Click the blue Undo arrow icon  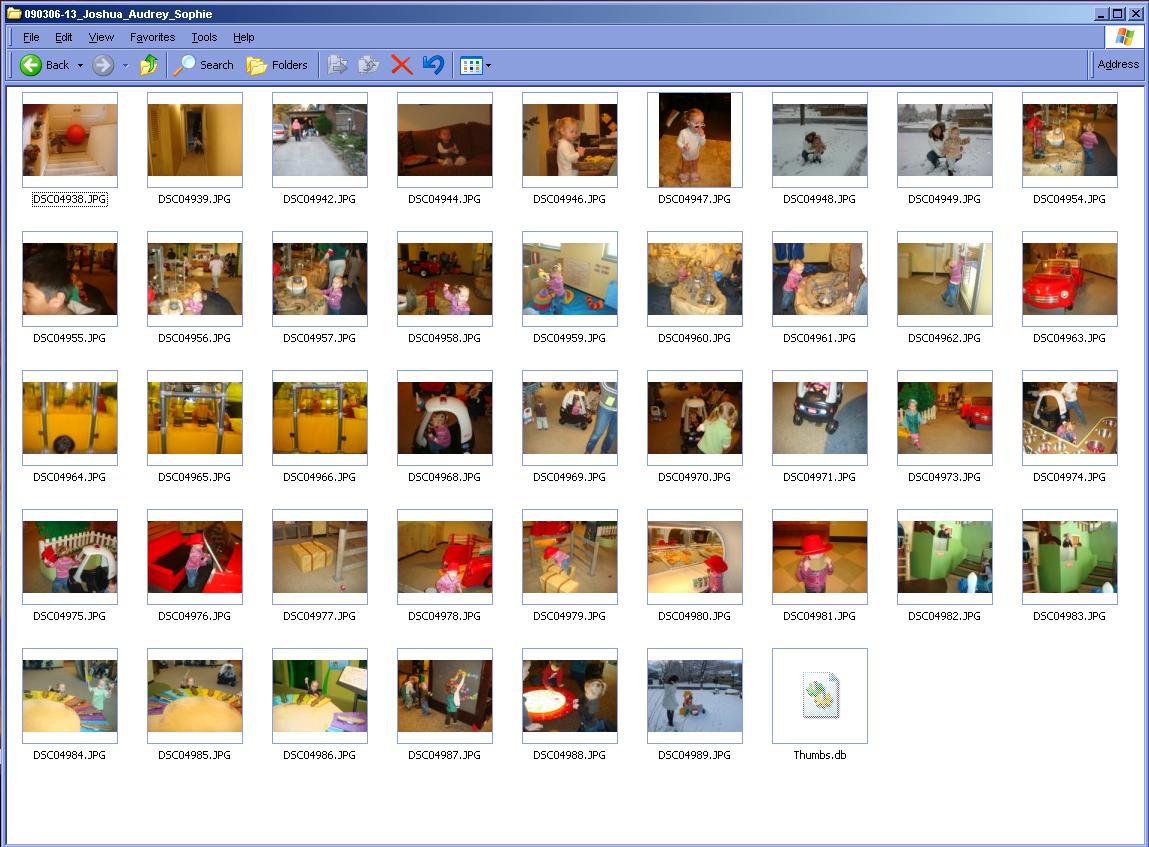click(x=433, y=65)
